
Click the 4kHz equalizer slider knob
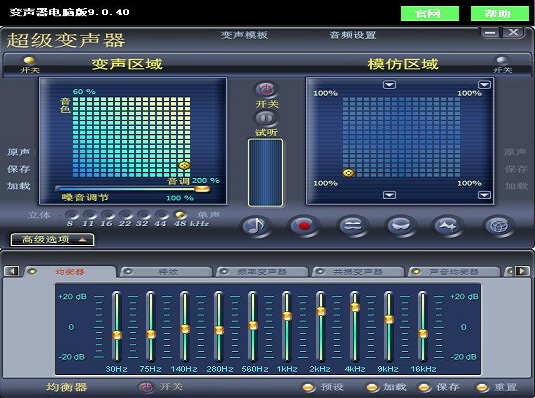click(x=355, y=307)
